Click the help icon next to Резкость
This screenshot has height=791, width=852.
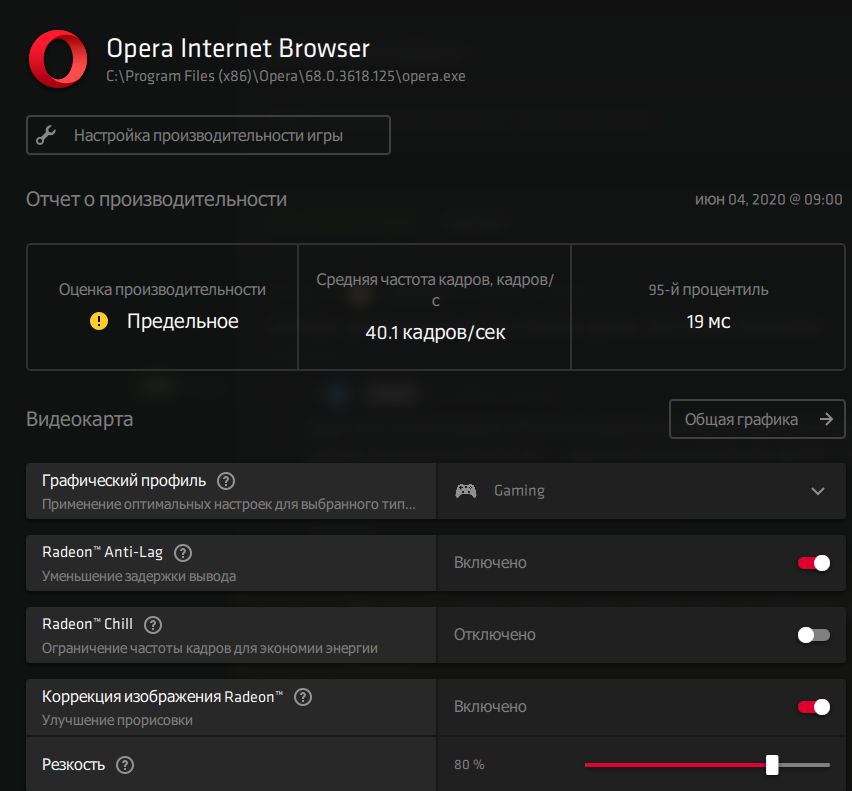click(125, 765)
